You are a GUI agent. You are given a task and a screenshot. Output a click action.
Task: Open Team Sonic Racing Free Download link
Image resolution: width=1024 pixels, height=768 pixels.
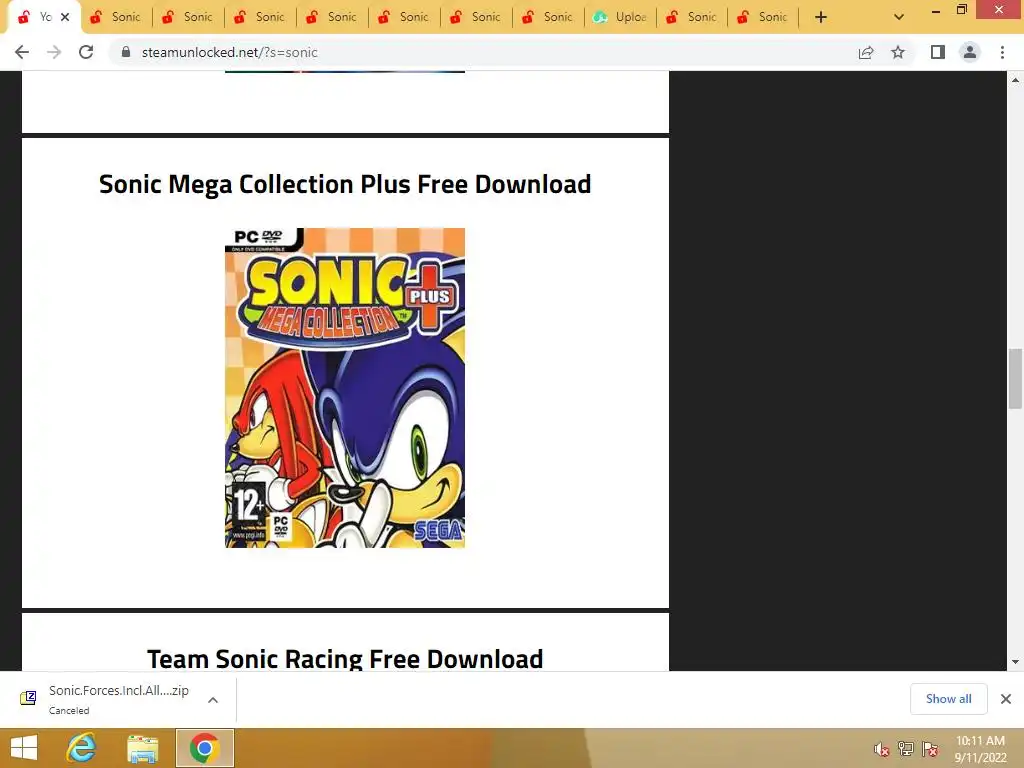coord(345,658)
